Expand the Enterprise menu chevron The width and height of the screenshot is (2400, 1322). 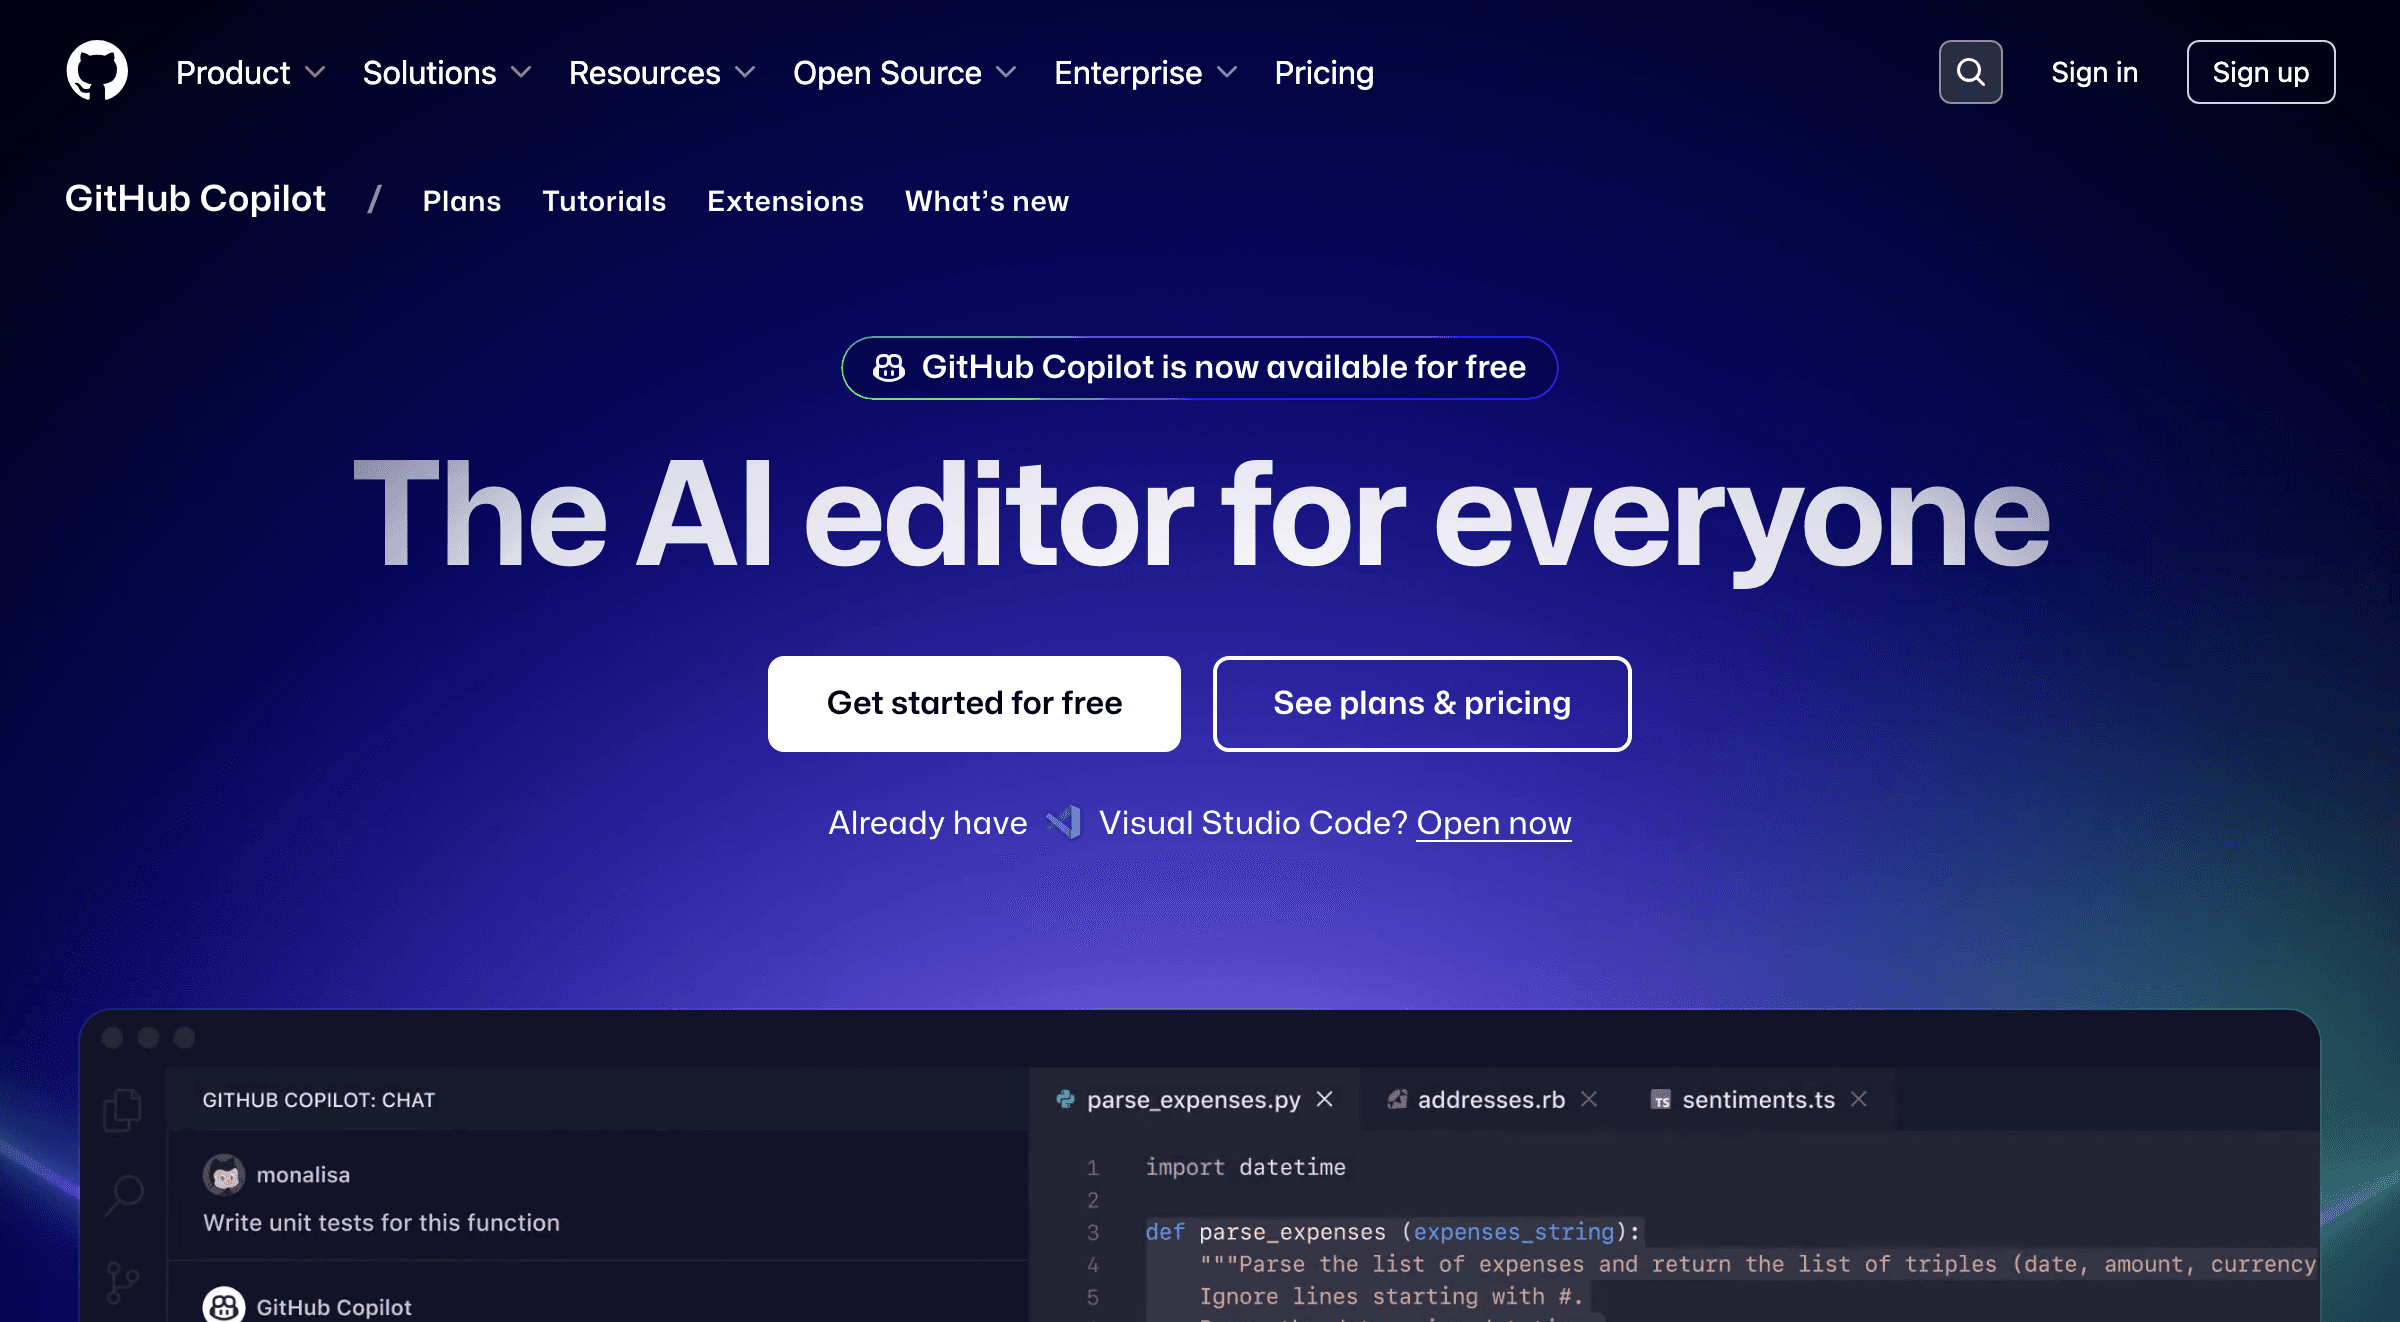pyautogui.click(x=1228, y=72)
